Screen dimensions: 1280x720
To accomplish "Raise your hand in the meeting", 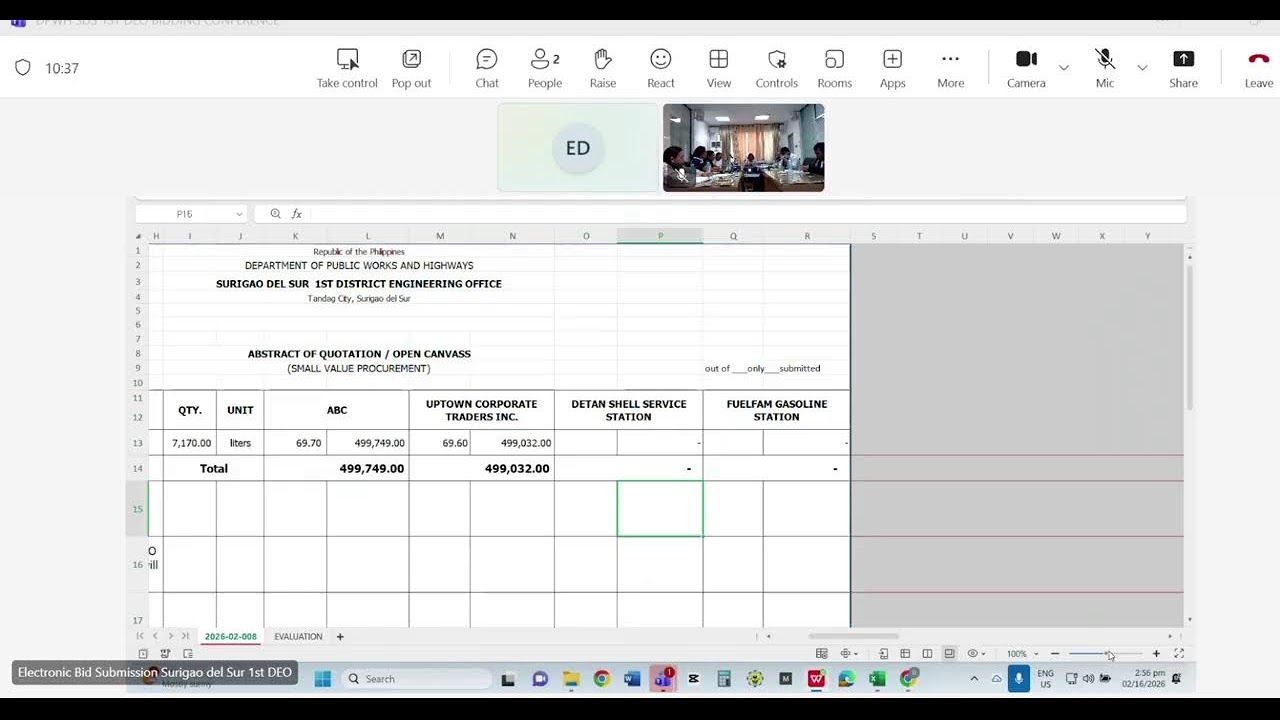I will pos(603,68).
